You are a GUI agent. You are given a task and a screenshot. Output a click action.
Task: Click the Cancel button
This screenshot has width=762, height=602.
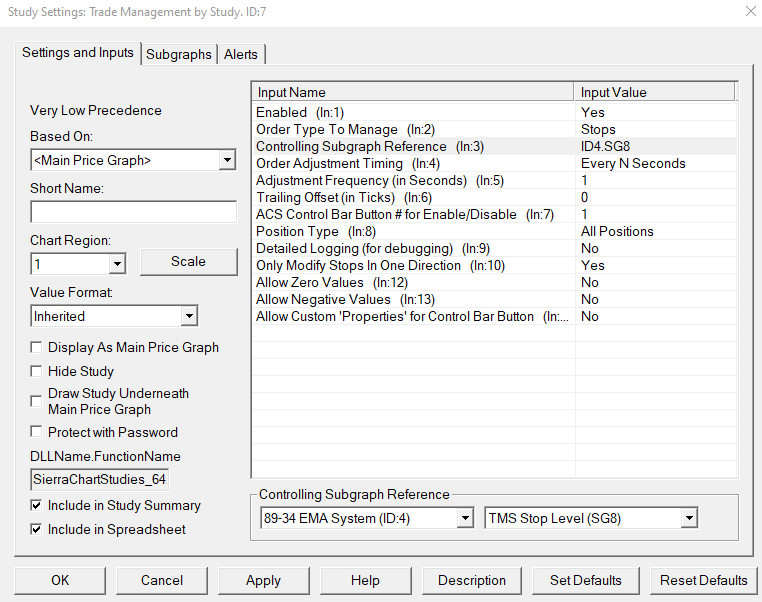coord(162,580)
